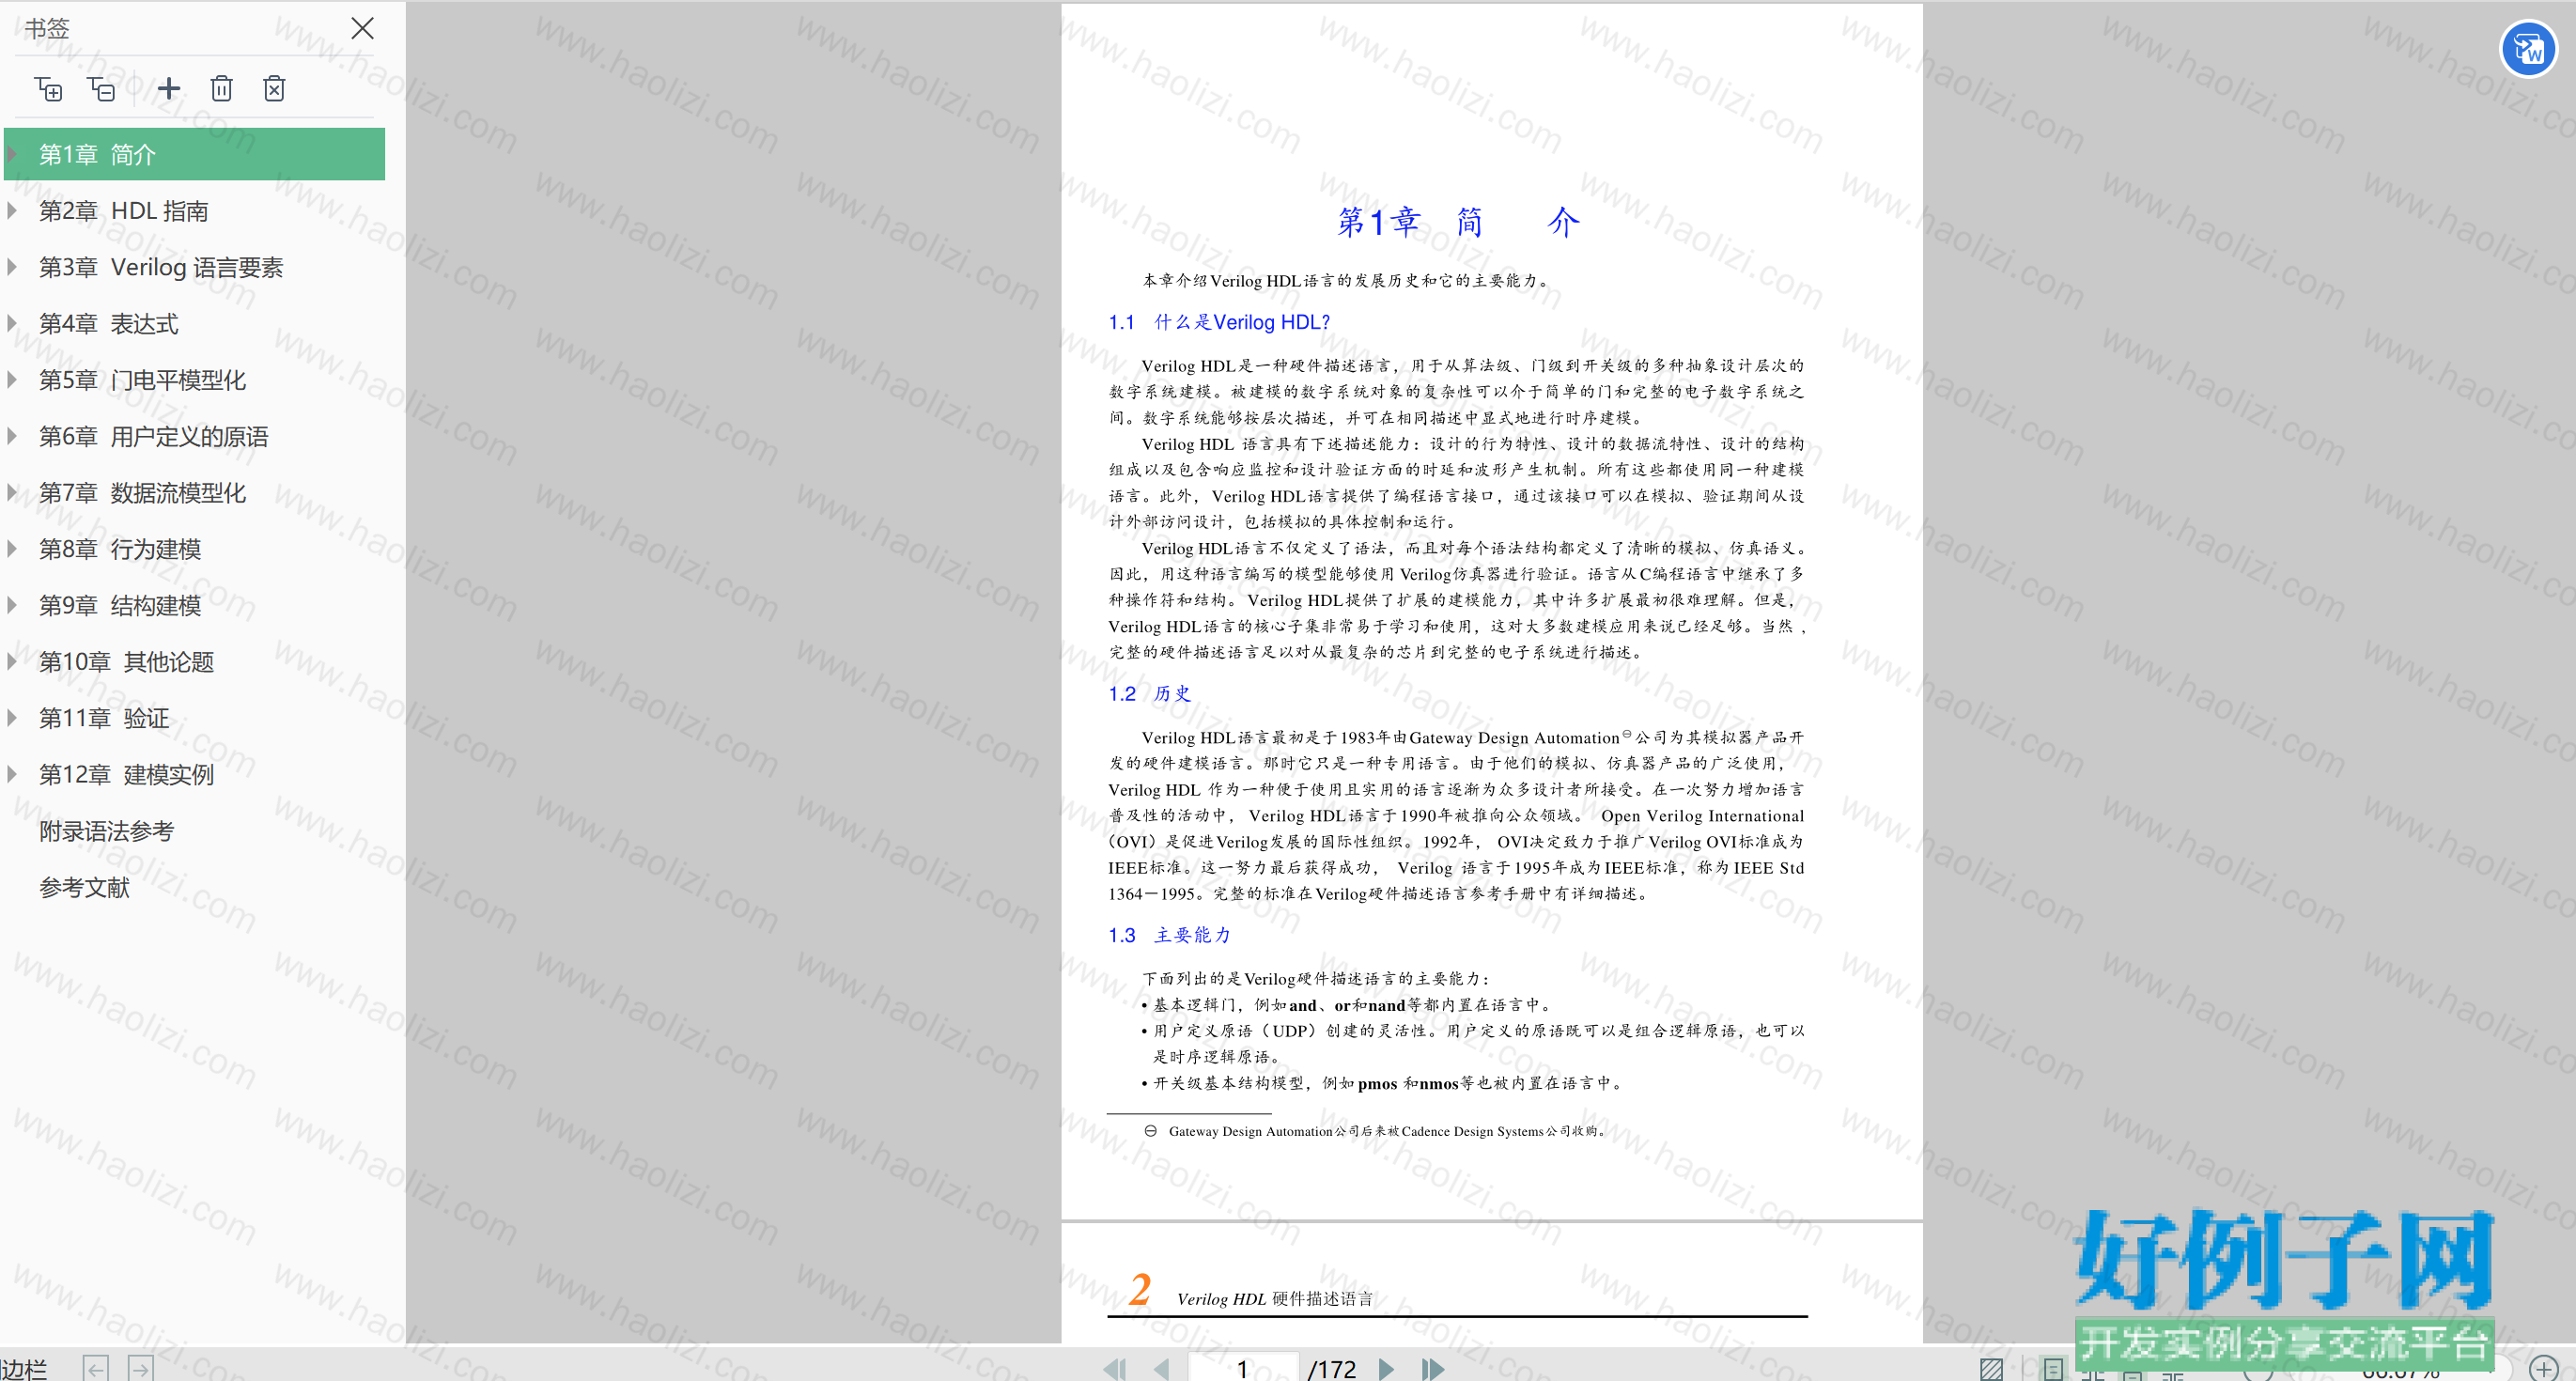Expand 第10章 其他论题 bookmark
The height and width of the screenshot is (1381, 2576).
[x=12, y=661]
